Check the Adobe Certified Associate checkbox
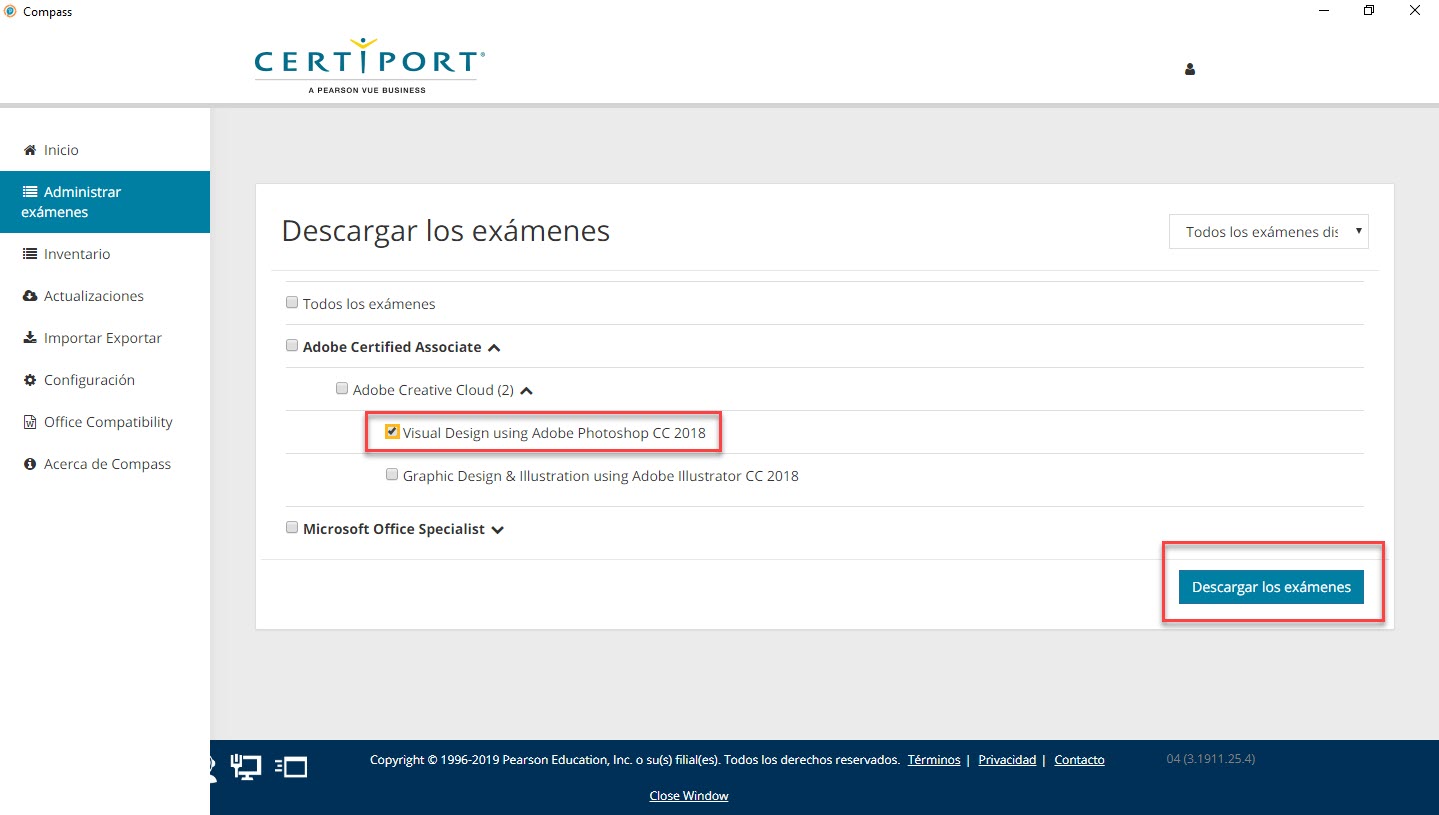The width and height of the screenshot is (1439, 815). pos(292,345)
